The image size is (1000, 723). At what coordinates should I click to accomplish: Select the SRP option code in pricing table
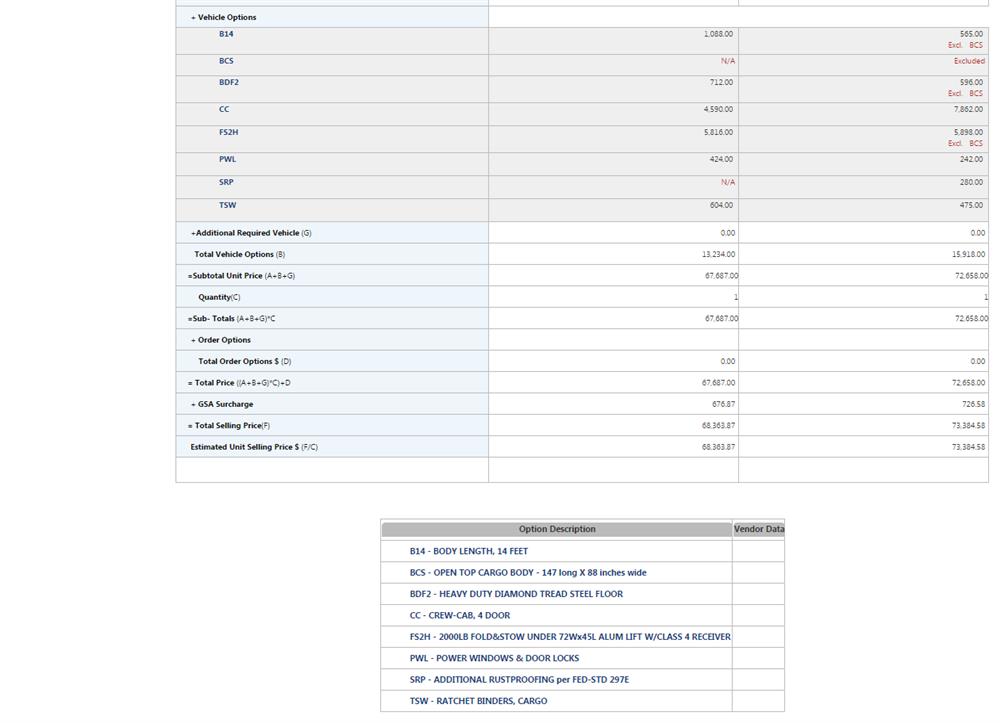[226, 182]
